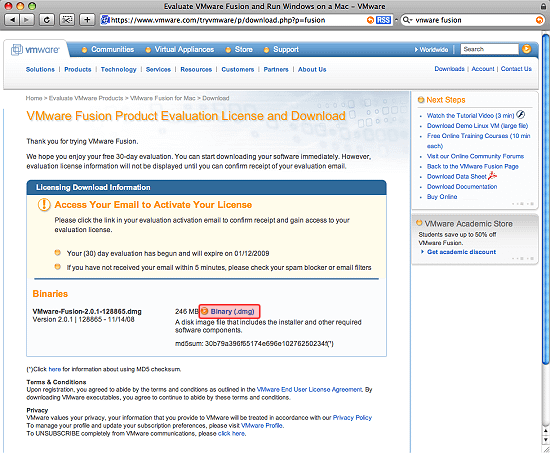Click the vertical scrollbar thumb
Screen dimensions: 550x453
[545, 199]
